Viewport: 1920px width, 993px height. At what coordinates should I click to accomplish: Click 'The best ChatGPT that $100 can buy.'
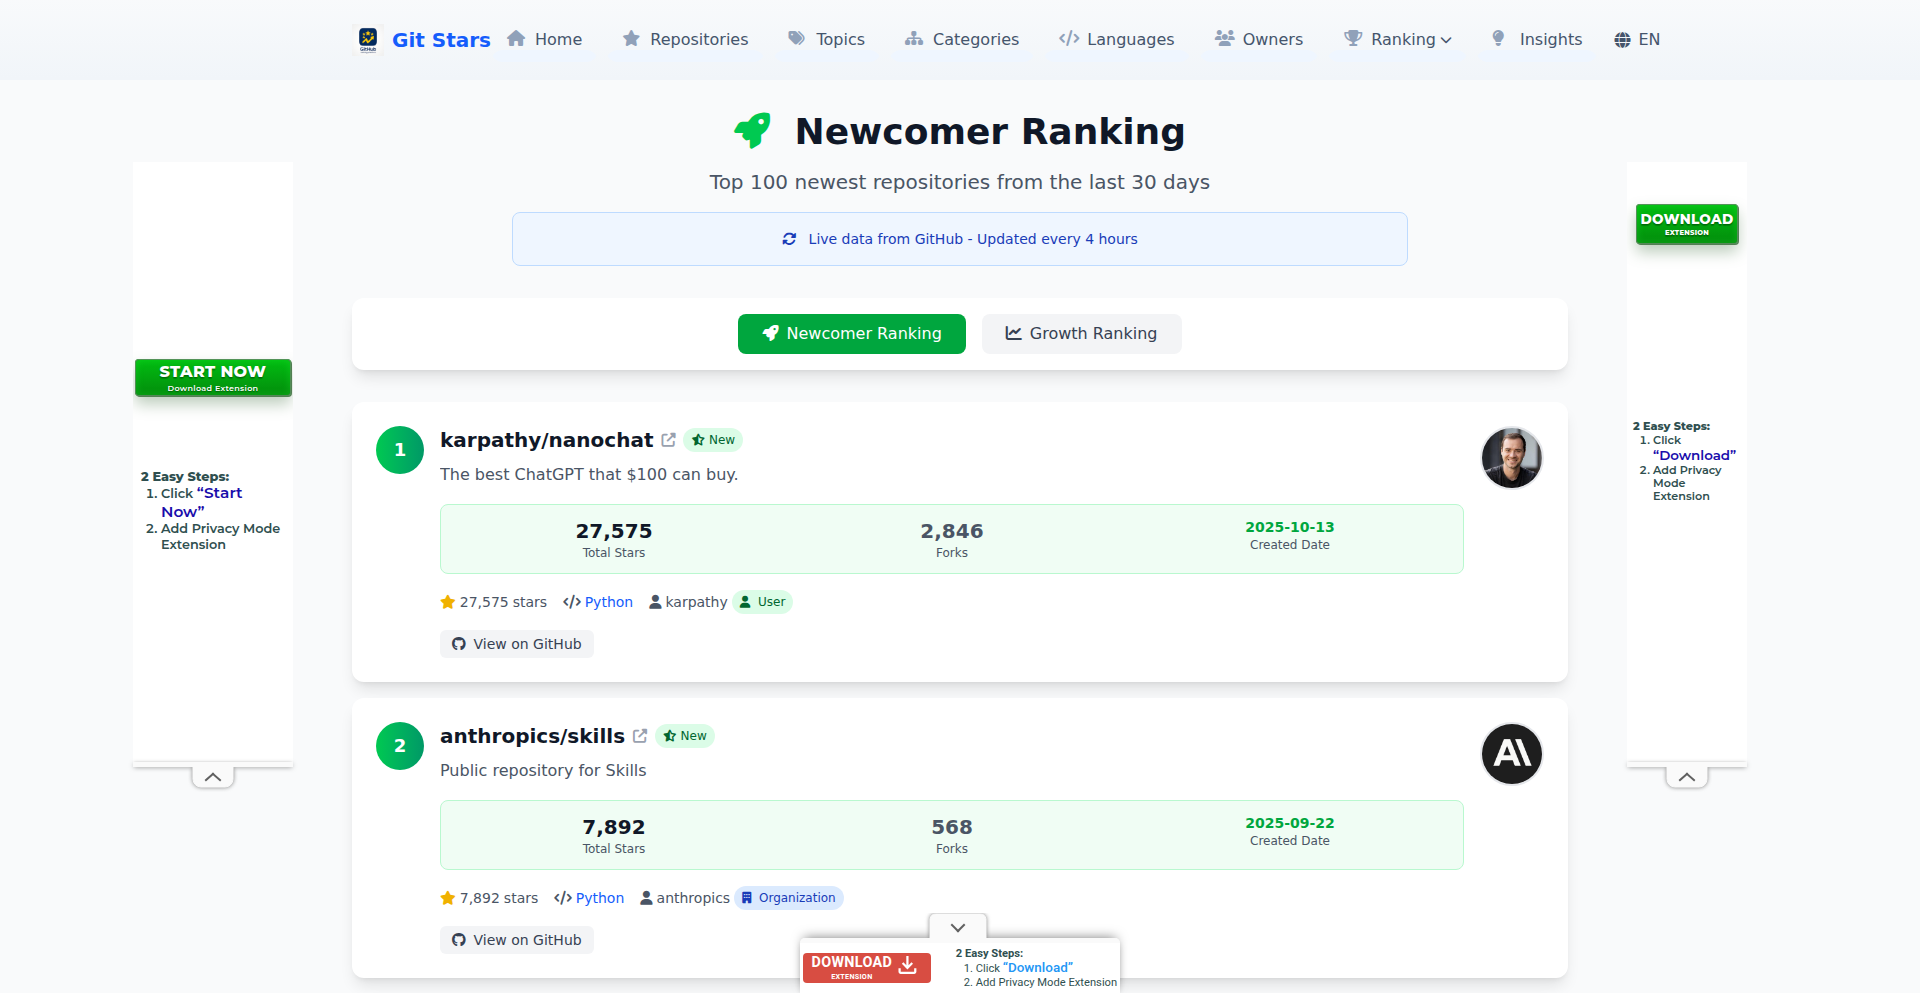(x=589, y=474)
